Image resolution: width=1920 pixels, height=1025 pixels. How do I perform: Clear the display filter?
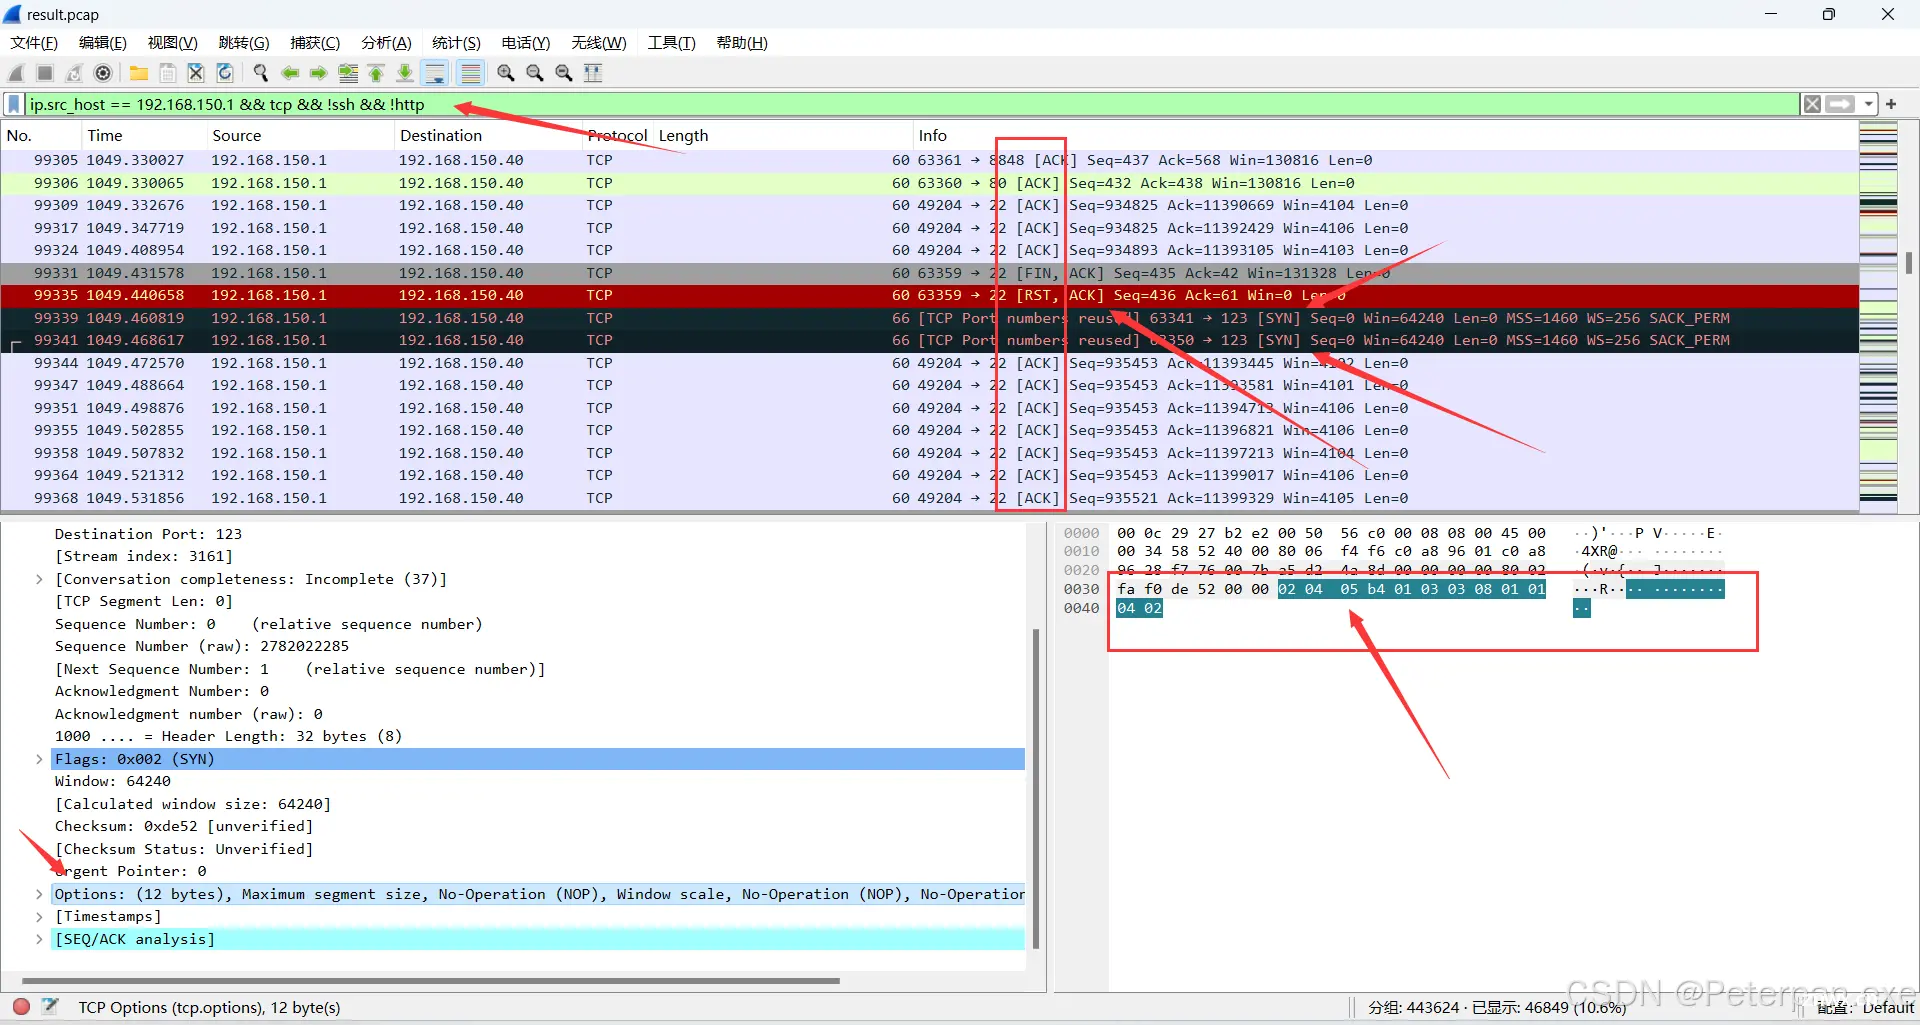1812,104
